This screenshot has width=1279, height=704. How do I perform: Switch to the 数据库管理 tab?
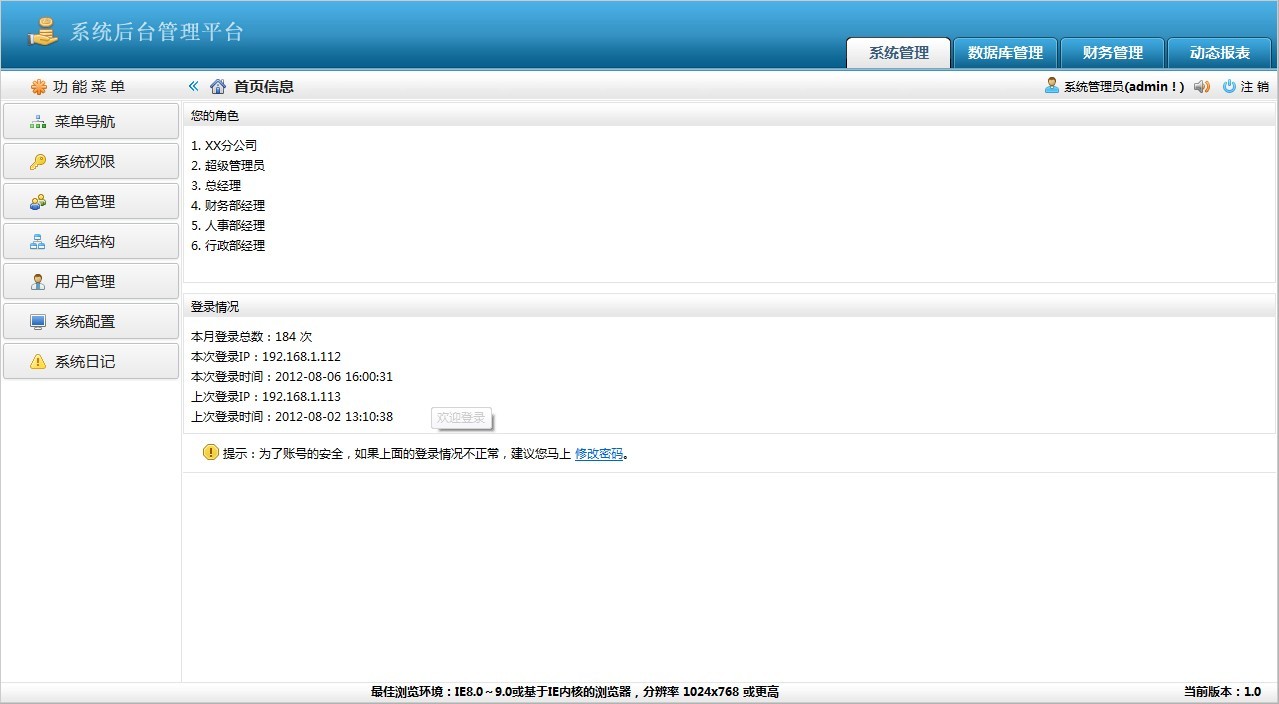coord(1004,53)
